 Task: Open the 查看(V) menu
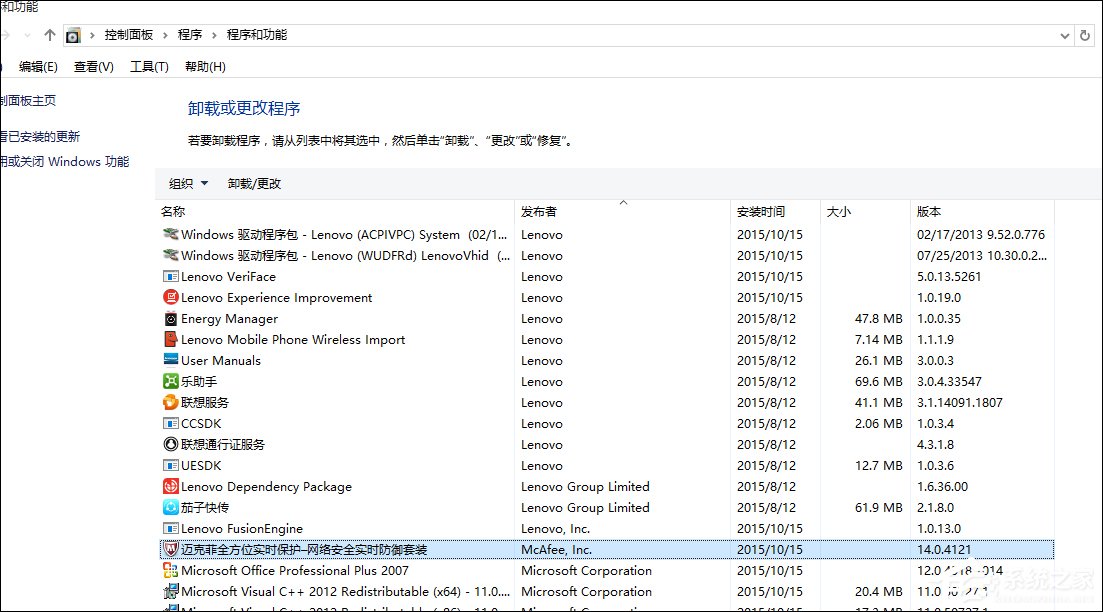[x=93, y=66]
